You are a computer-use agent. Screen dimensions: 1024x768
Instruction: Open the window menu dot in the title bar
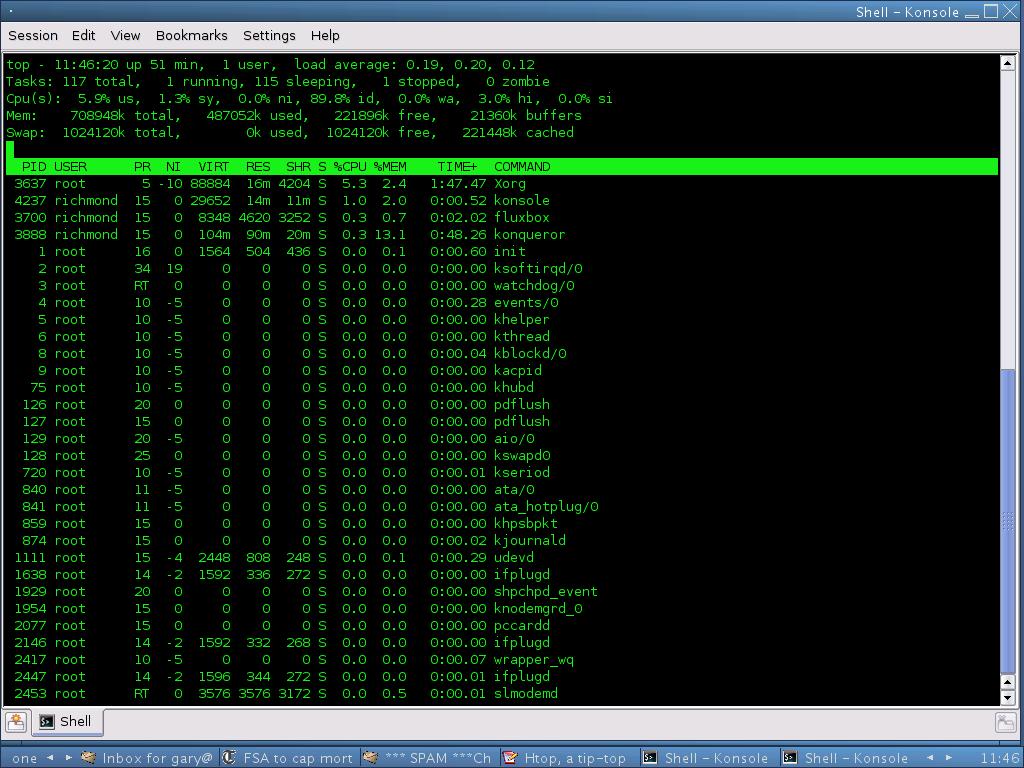(10, 11)
